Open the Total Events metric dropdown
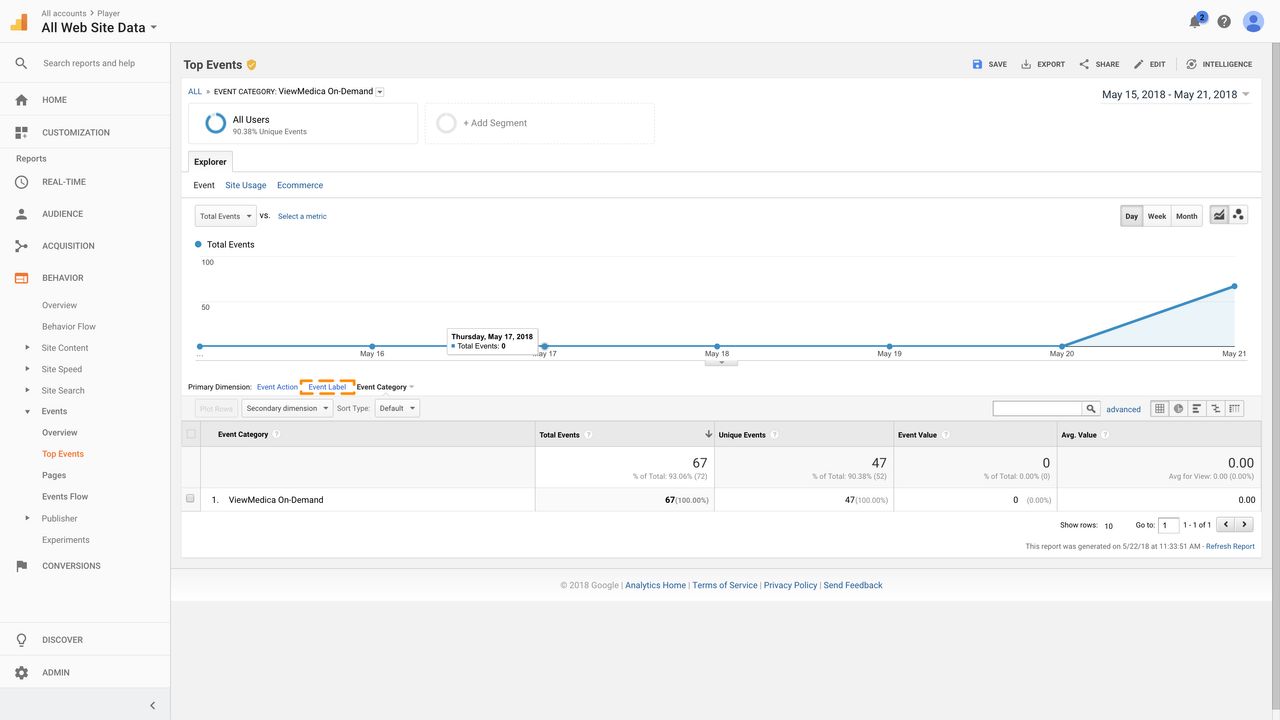 coord(225,216)
